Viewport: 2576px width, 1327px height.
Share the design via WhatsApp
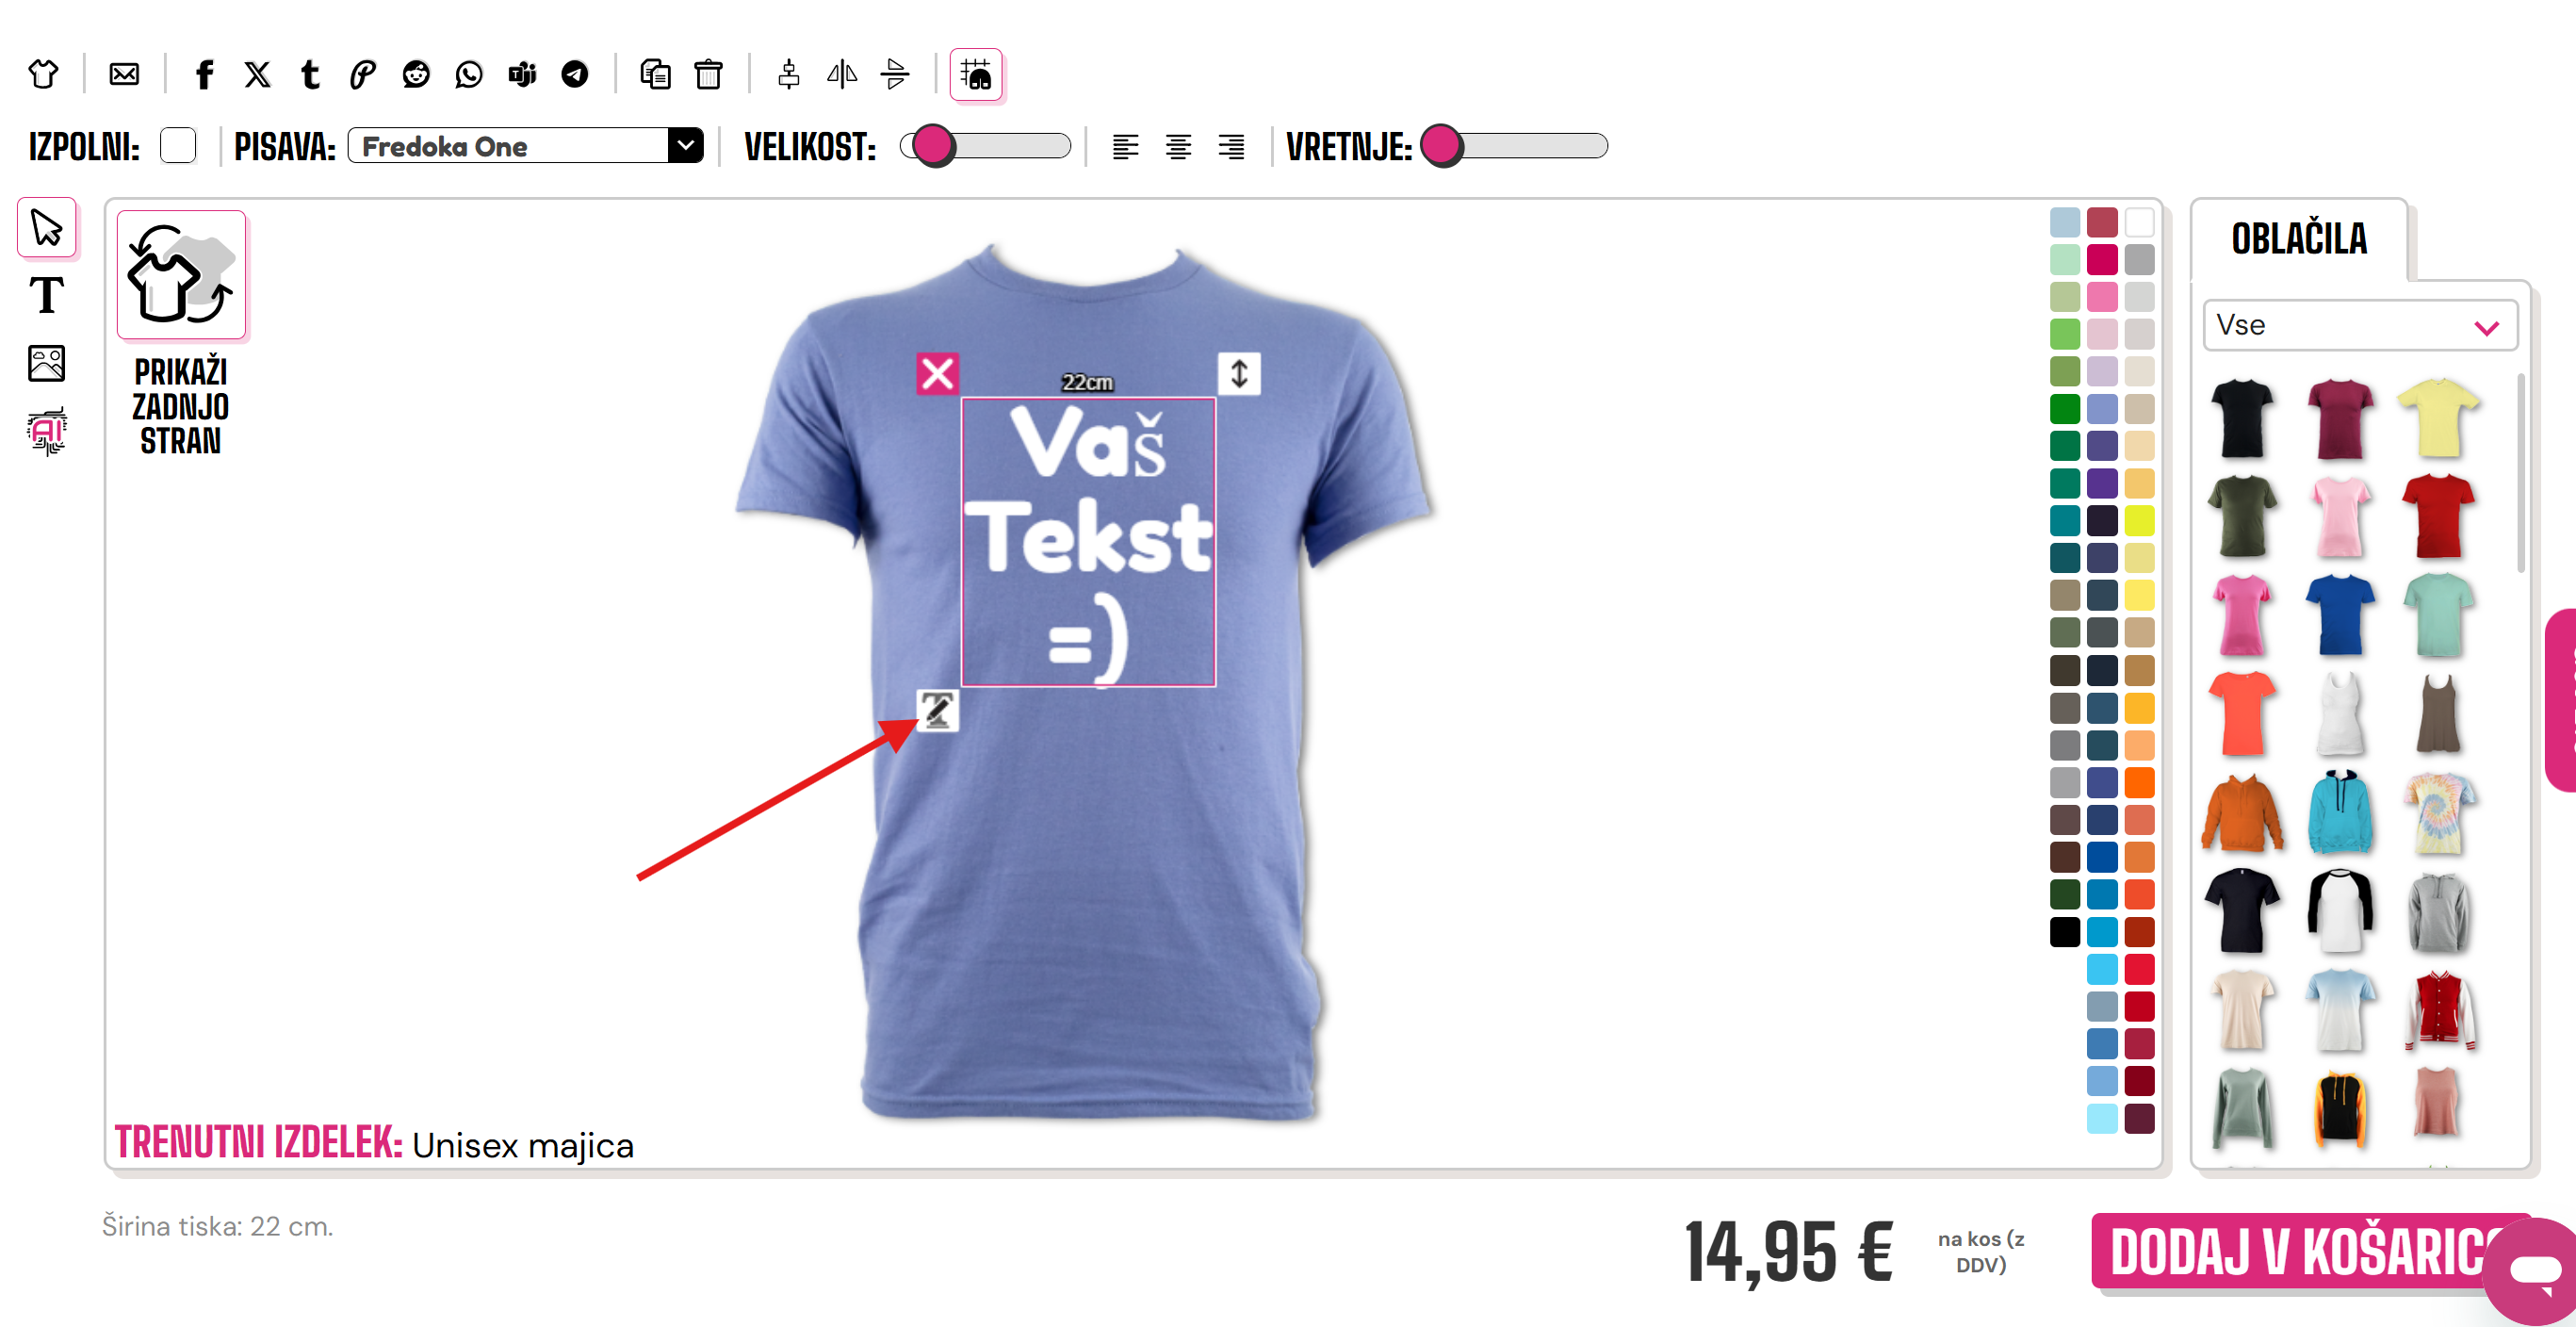[x=469, y=74]
